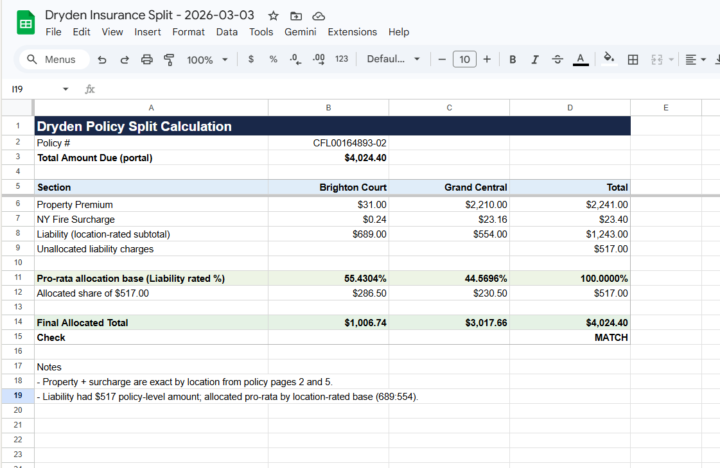The height and width of the screenshot is (468, 720).
Task: Open the Gemini menu
Action: point(300,32)
